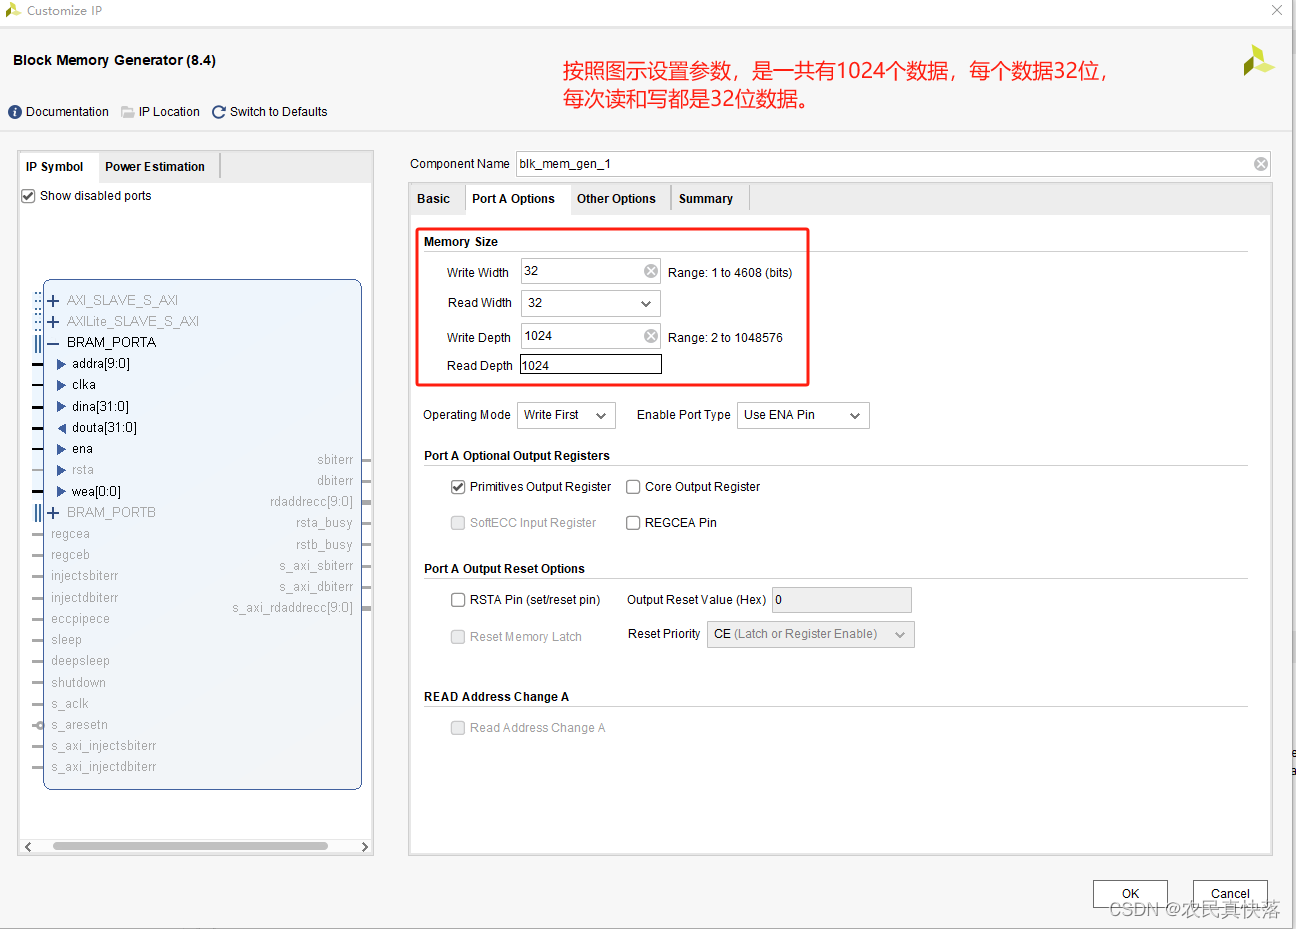Switch to the Power Estimation tab
Image resolution: width=1296 pixels, height=929 pixels.
tap(155, 167)
